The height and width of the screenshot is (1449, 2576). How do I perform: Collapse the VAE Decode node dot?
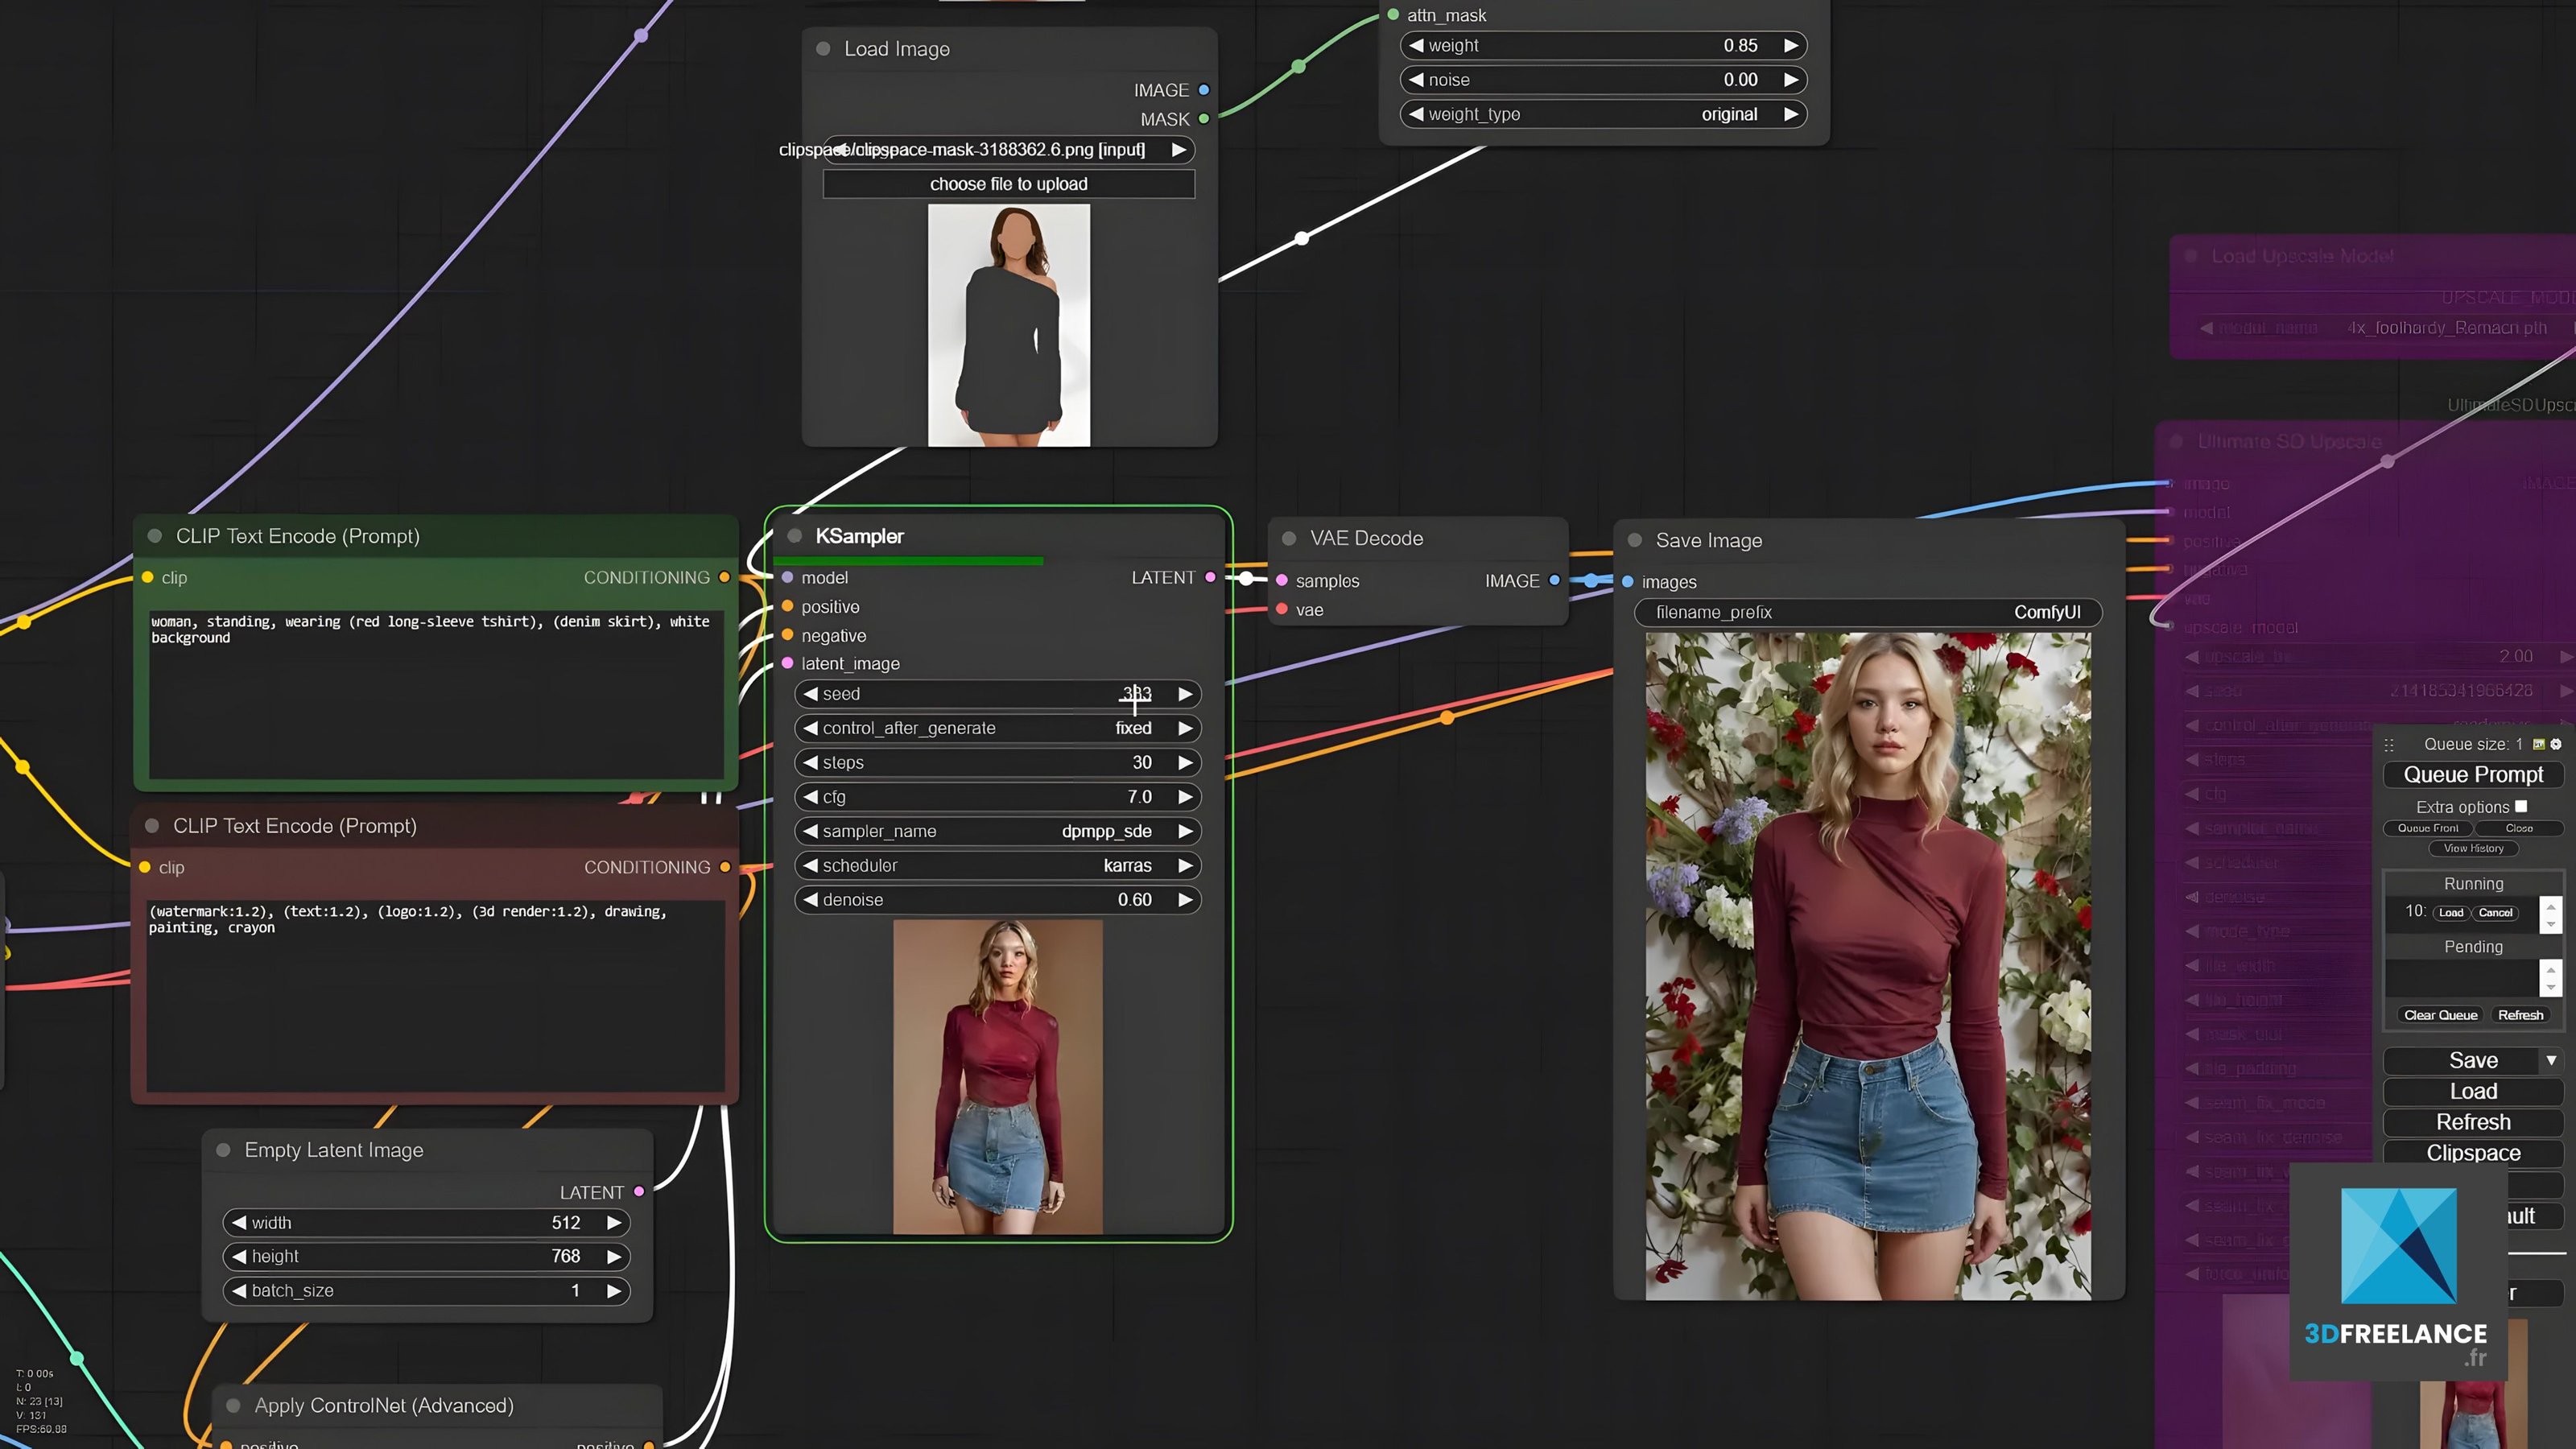1289,538
